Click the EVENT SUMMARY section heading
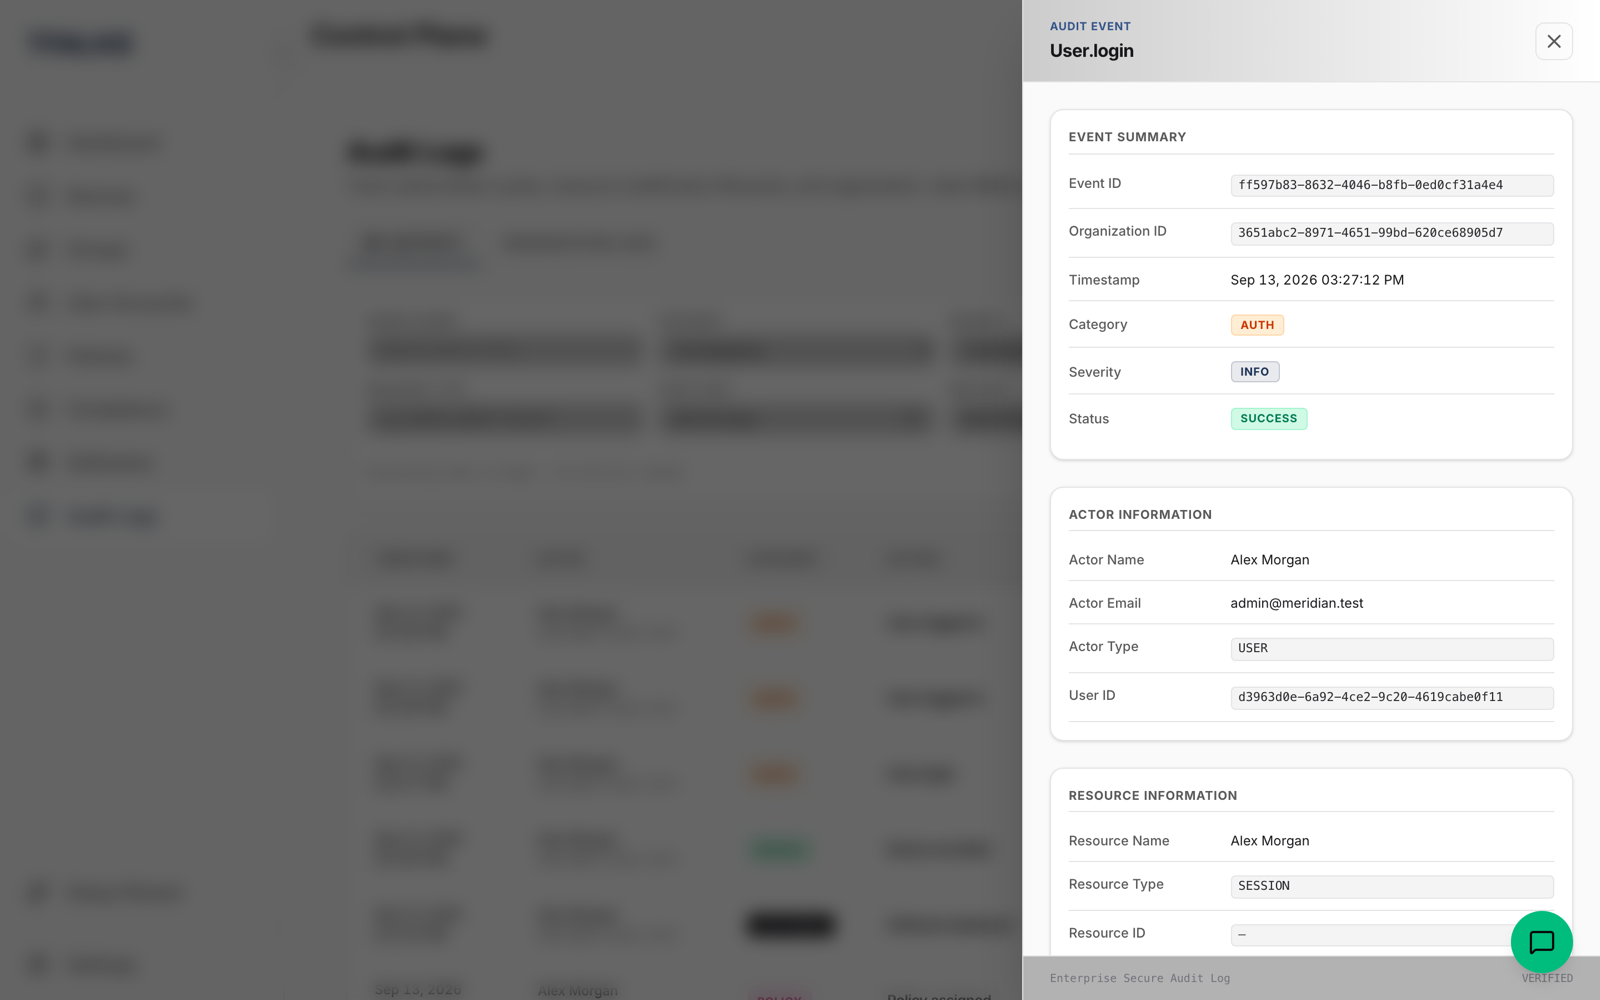The width and height of the screenshot is (1600, 1000). [1127, 137]
